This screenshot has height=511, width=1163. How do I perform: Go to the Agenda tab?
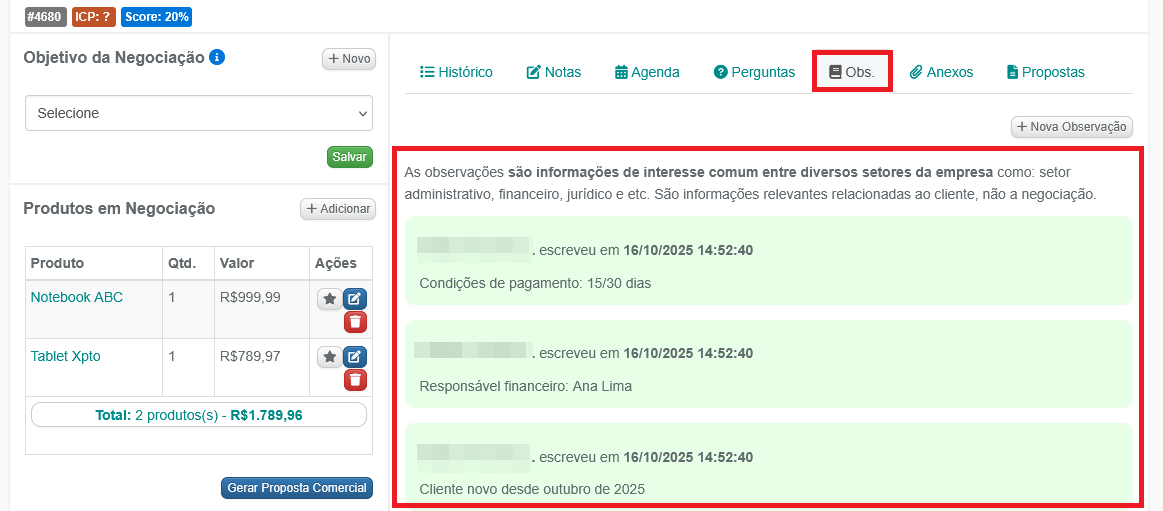(647, 72)
